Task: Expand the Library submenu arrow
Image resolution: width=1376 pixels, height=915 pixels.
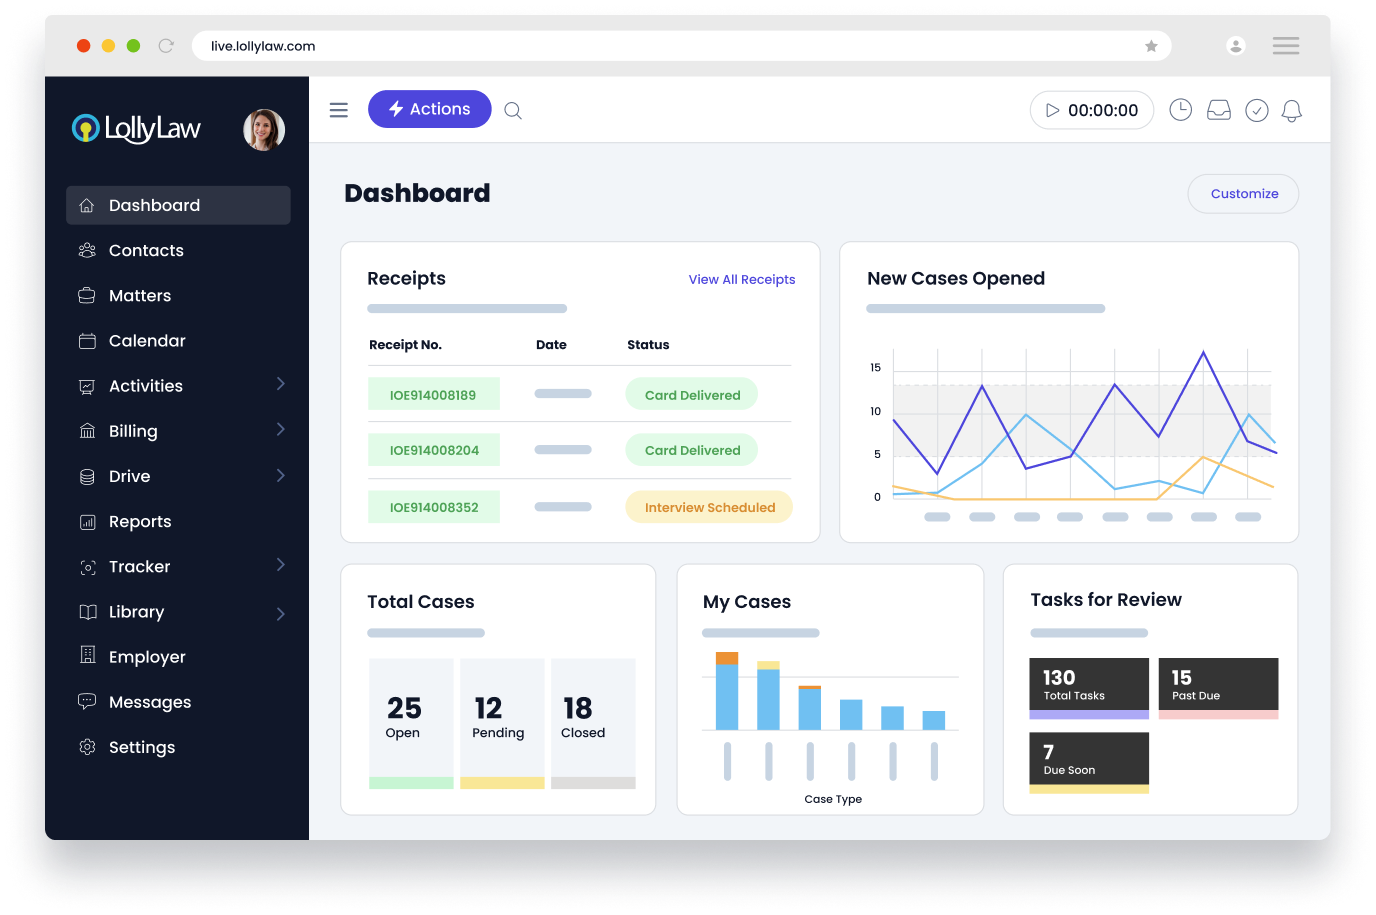Action: 280,613
